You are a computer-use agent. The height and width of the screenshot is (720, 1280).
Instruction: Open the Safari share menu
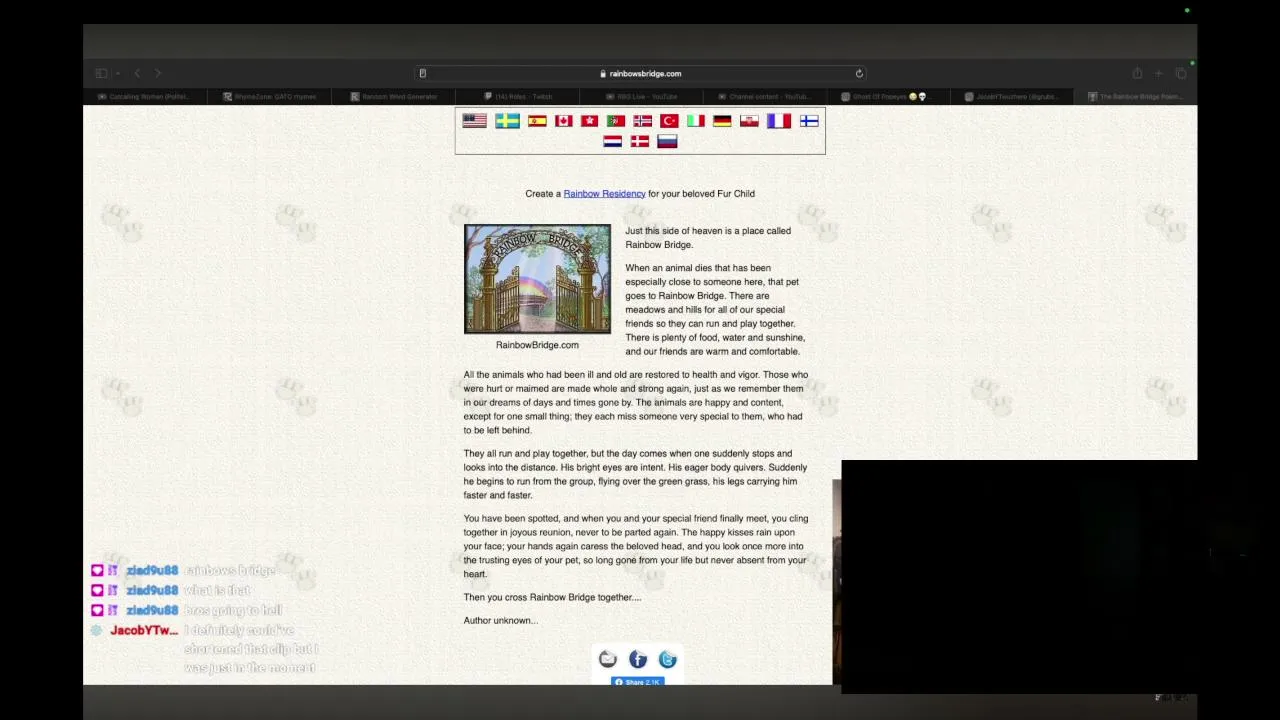point(1137,73)
